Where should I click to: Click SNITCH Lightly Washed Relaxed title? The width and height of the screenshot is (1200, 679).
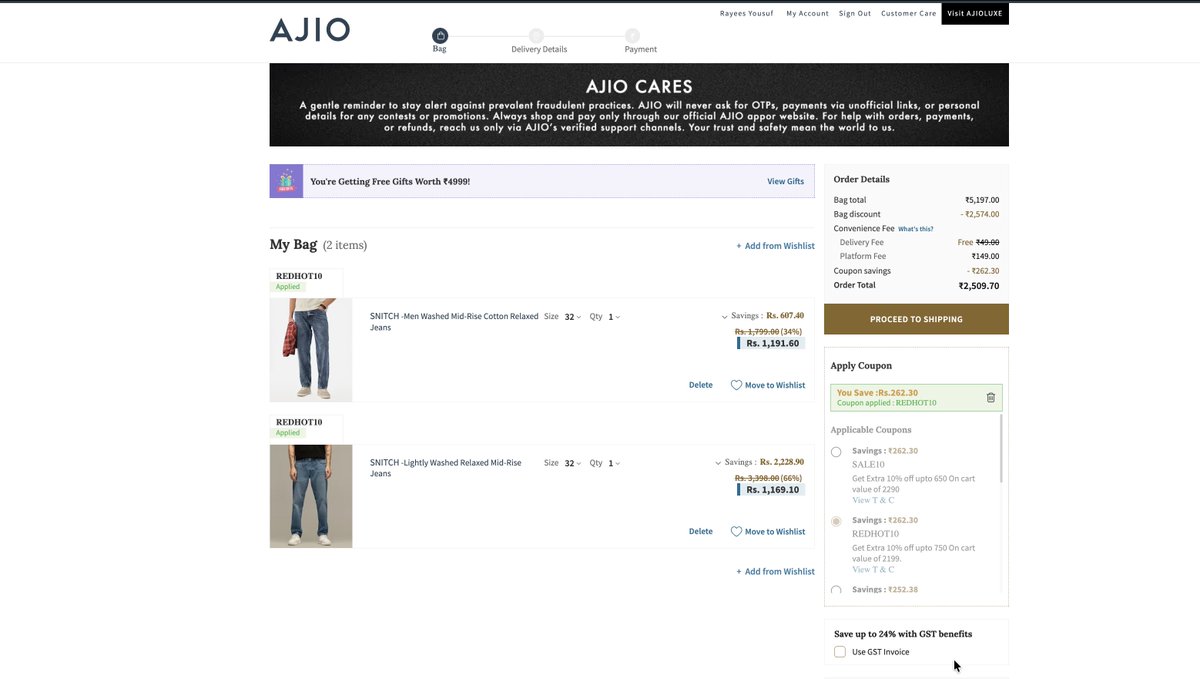point(446,468)
